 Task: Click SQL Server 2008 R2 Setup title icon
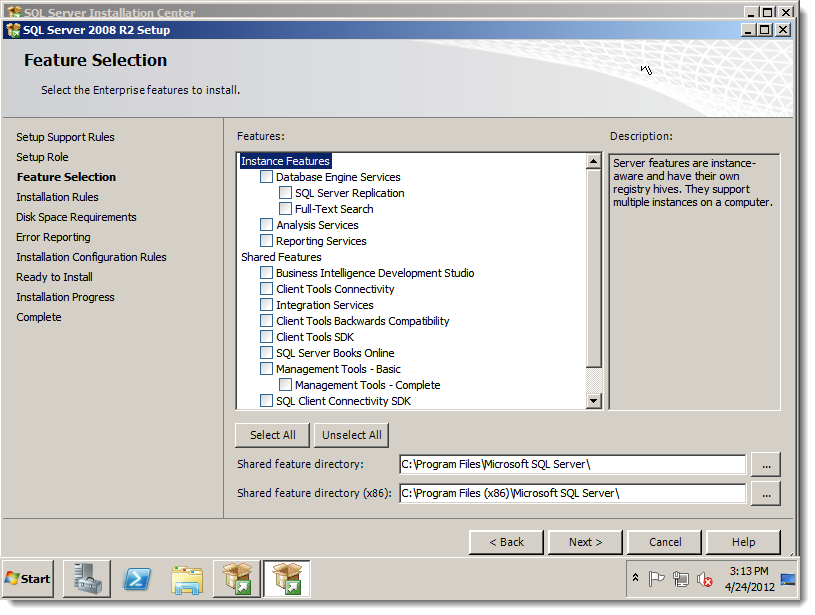point(13,30)
